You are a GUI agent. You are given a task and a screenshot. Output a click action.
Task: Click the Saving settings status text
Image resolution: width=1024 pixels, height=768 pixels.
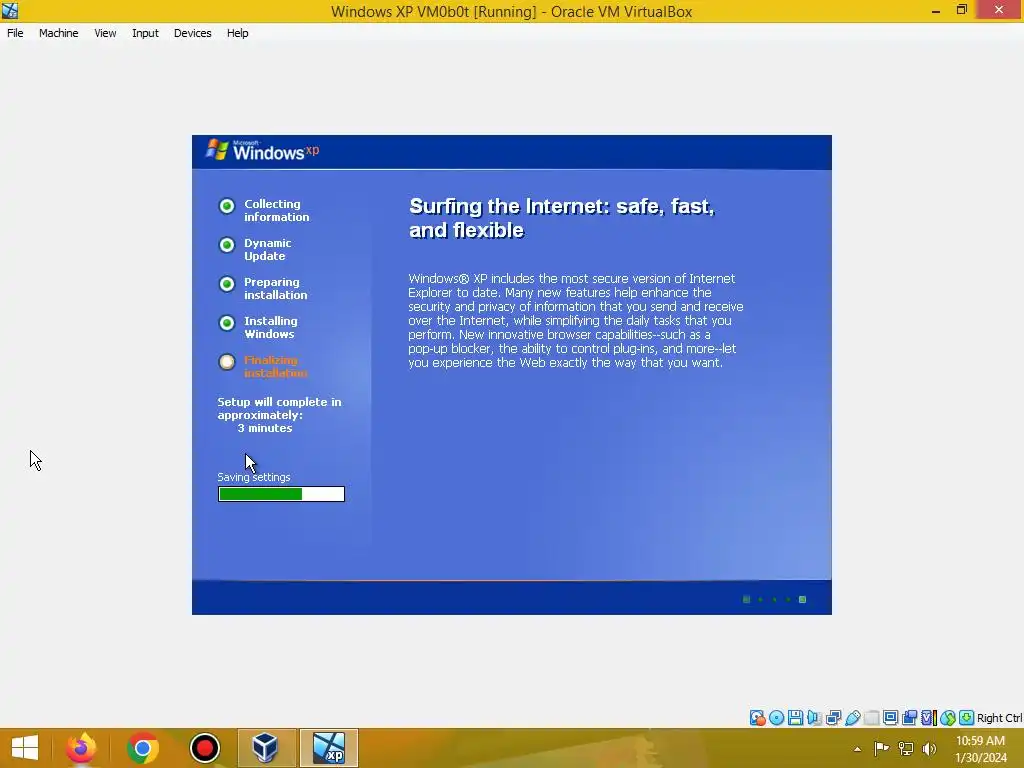(253, 477)
